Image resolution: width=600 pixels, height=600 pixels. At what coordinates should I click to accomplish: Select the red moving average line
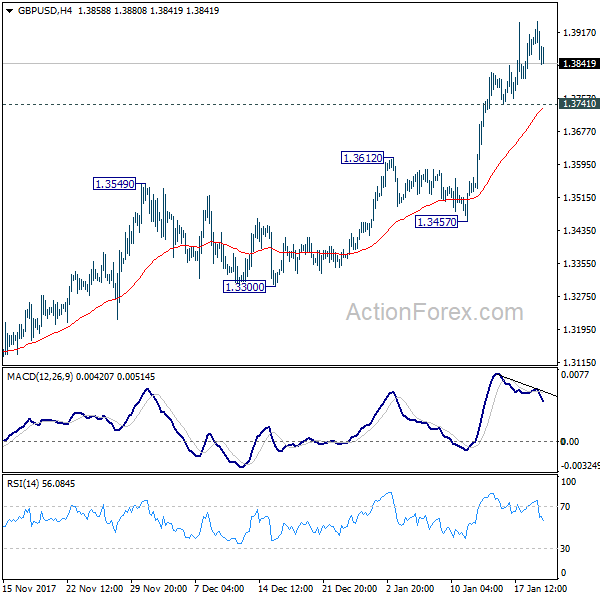pos(300,252)
